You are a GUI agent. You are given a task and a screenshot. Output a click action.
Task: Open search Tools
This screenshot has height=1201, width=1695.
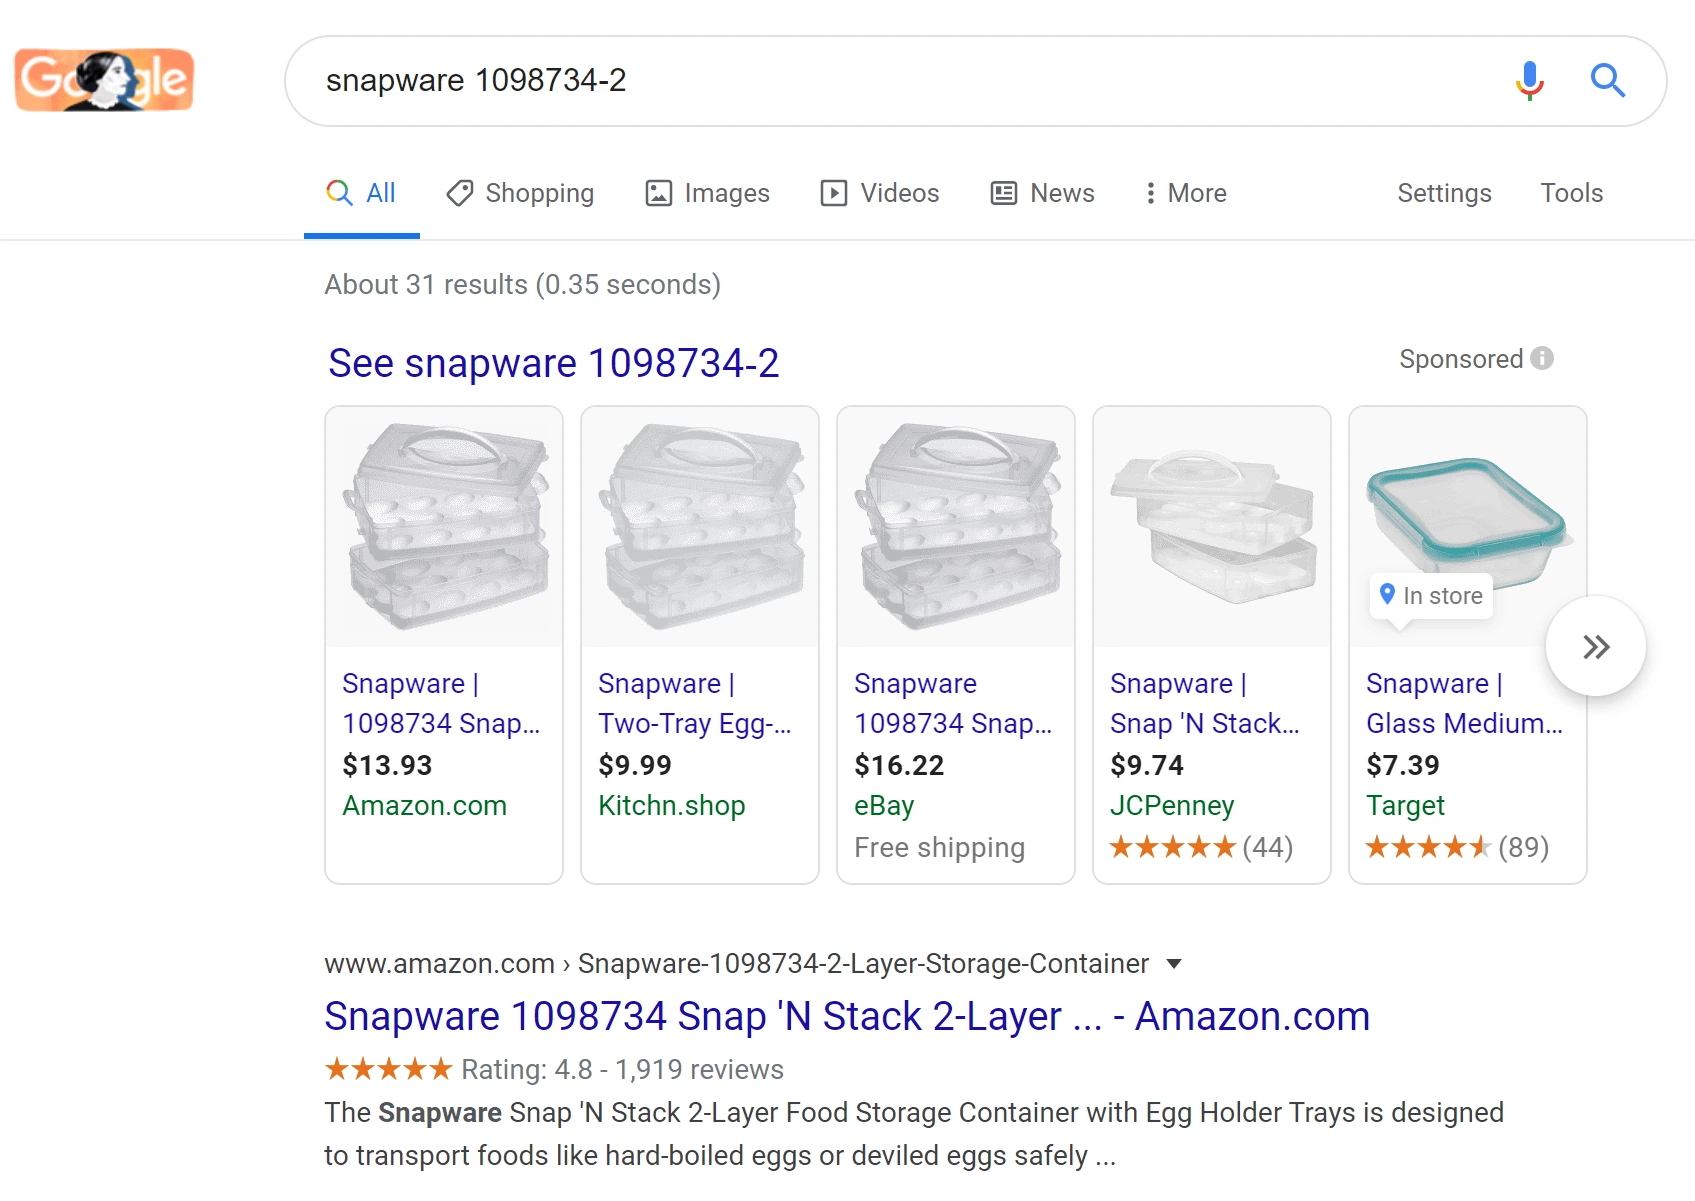click(x=1571, y=193)
